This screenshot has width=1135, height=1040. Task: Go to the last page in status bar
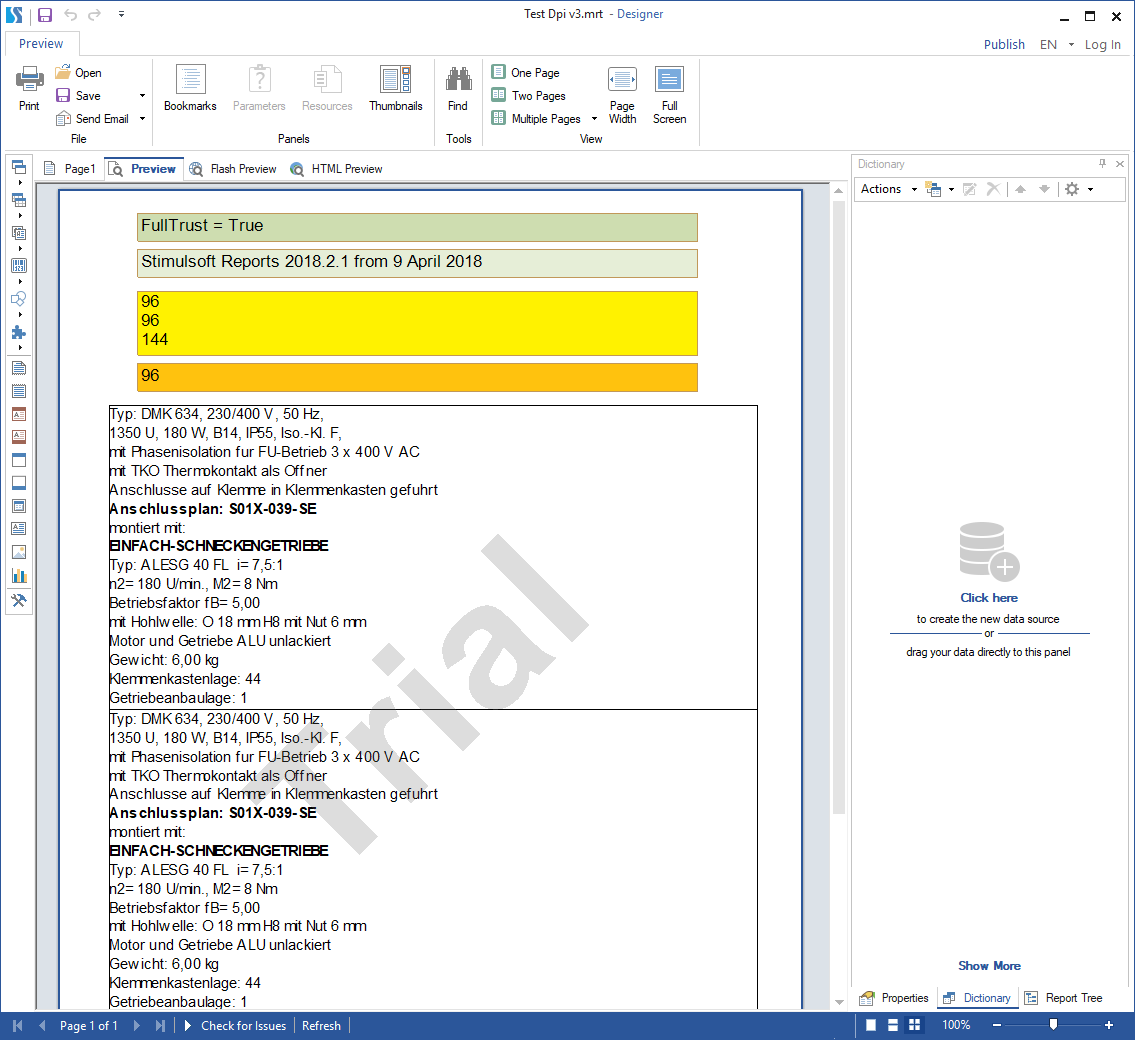click(x=160, y=1026)
